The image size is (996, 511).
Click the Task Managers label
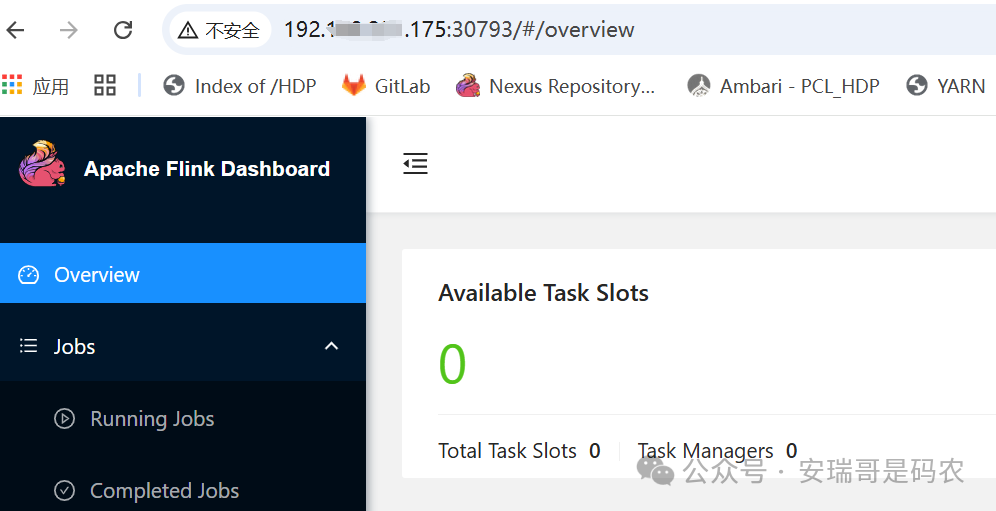[x=706, y=451]
